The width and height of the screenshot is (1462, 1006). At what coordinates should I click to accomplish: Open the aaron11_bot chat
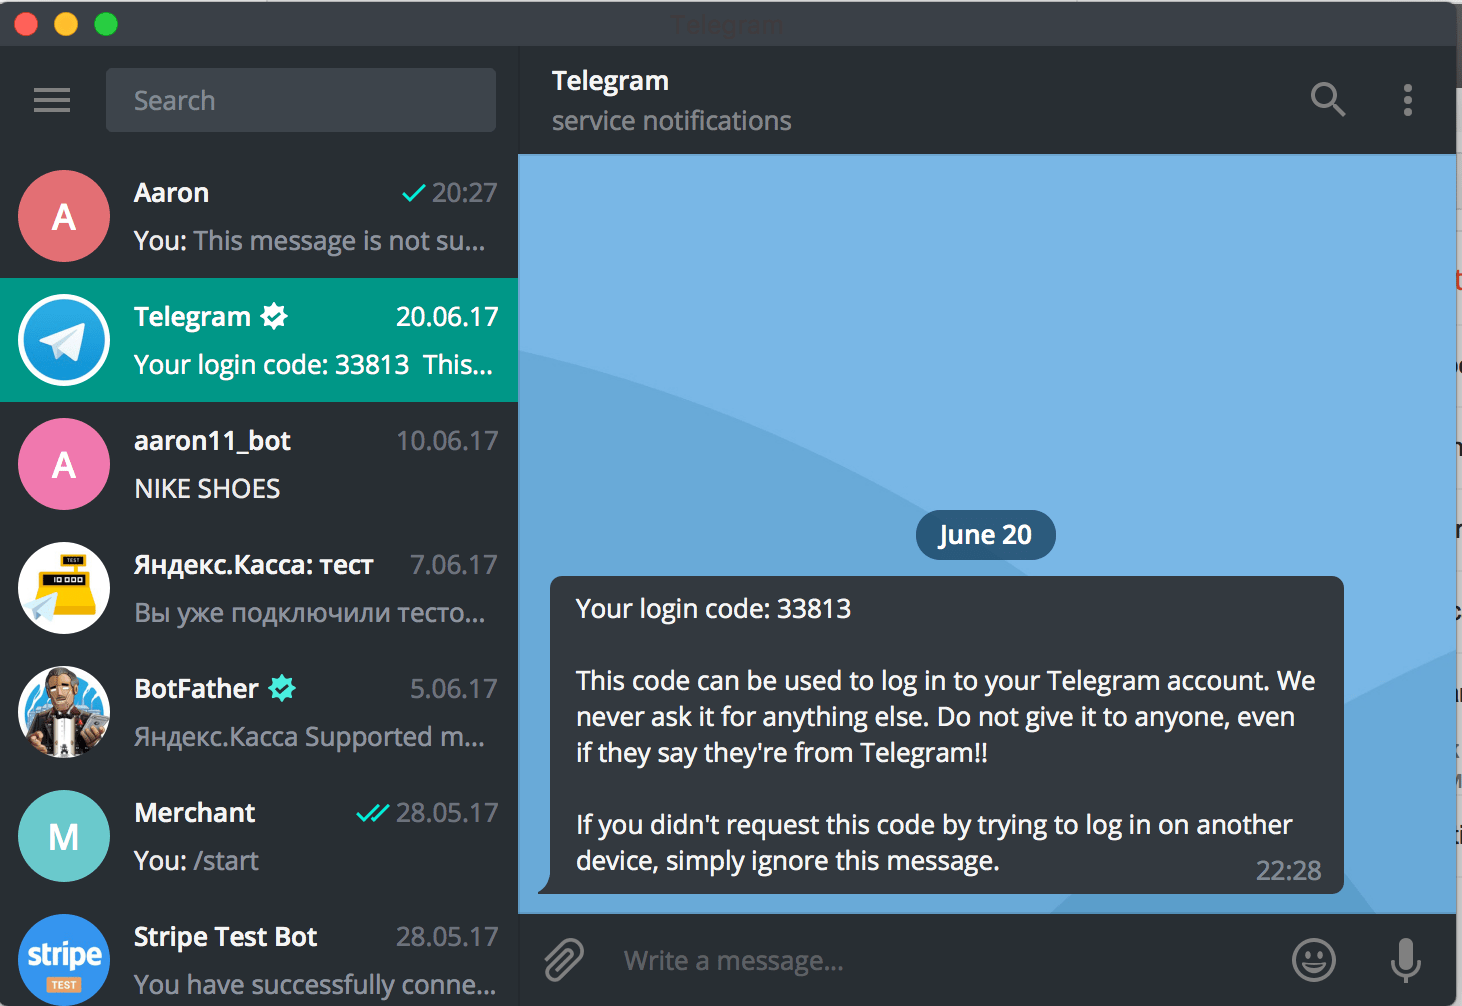(259, 464)
